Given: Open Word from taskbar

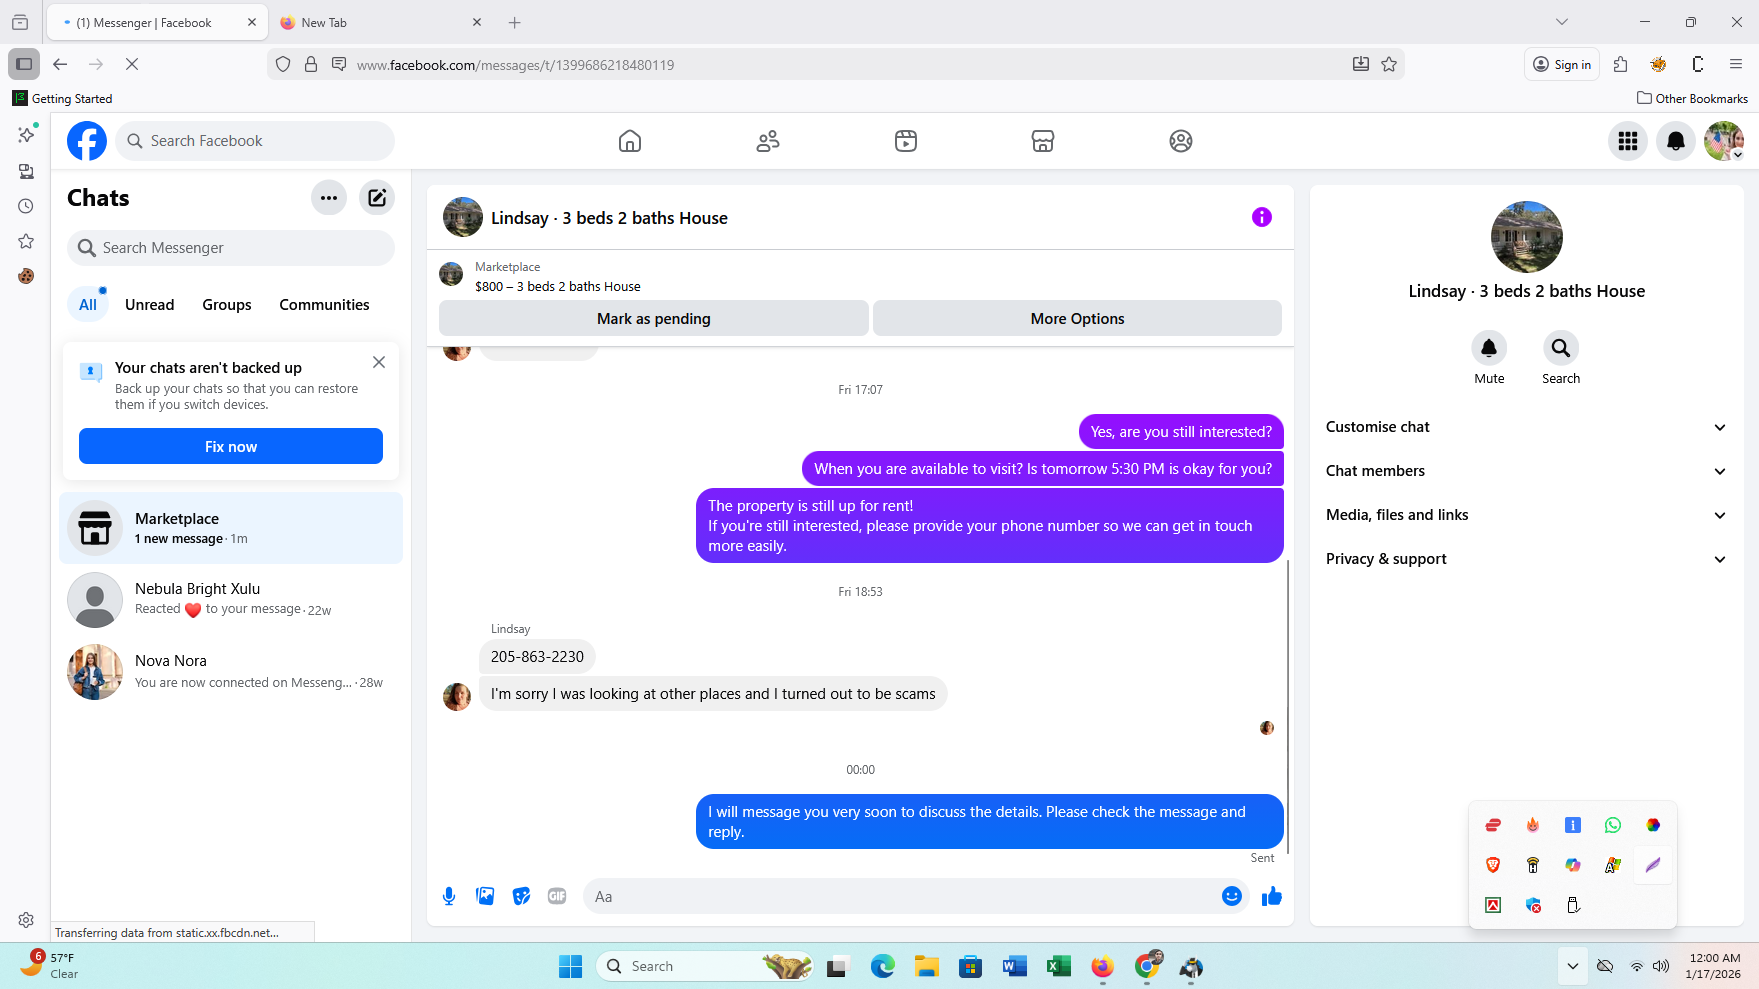Looking at the screenshot, I should point(1014,966).
